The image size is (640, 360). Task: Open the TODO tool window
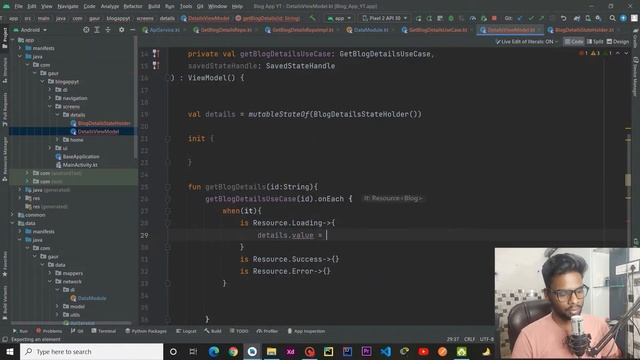click(239, 331)
